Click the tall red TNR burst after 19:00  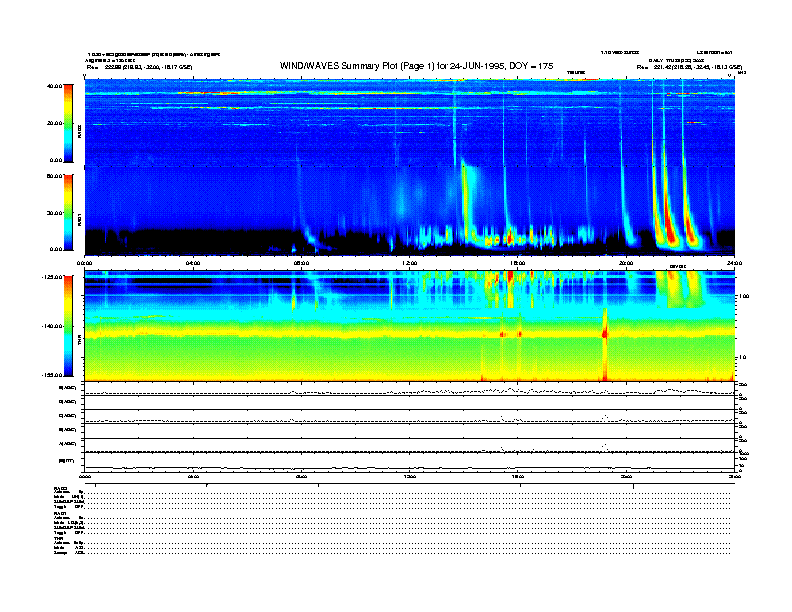pos(605,344)
